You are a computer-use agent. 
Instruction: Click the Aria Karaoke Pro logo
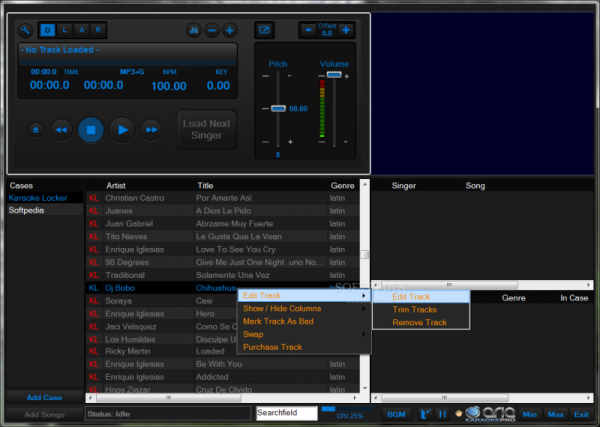(x=491, y=414)
